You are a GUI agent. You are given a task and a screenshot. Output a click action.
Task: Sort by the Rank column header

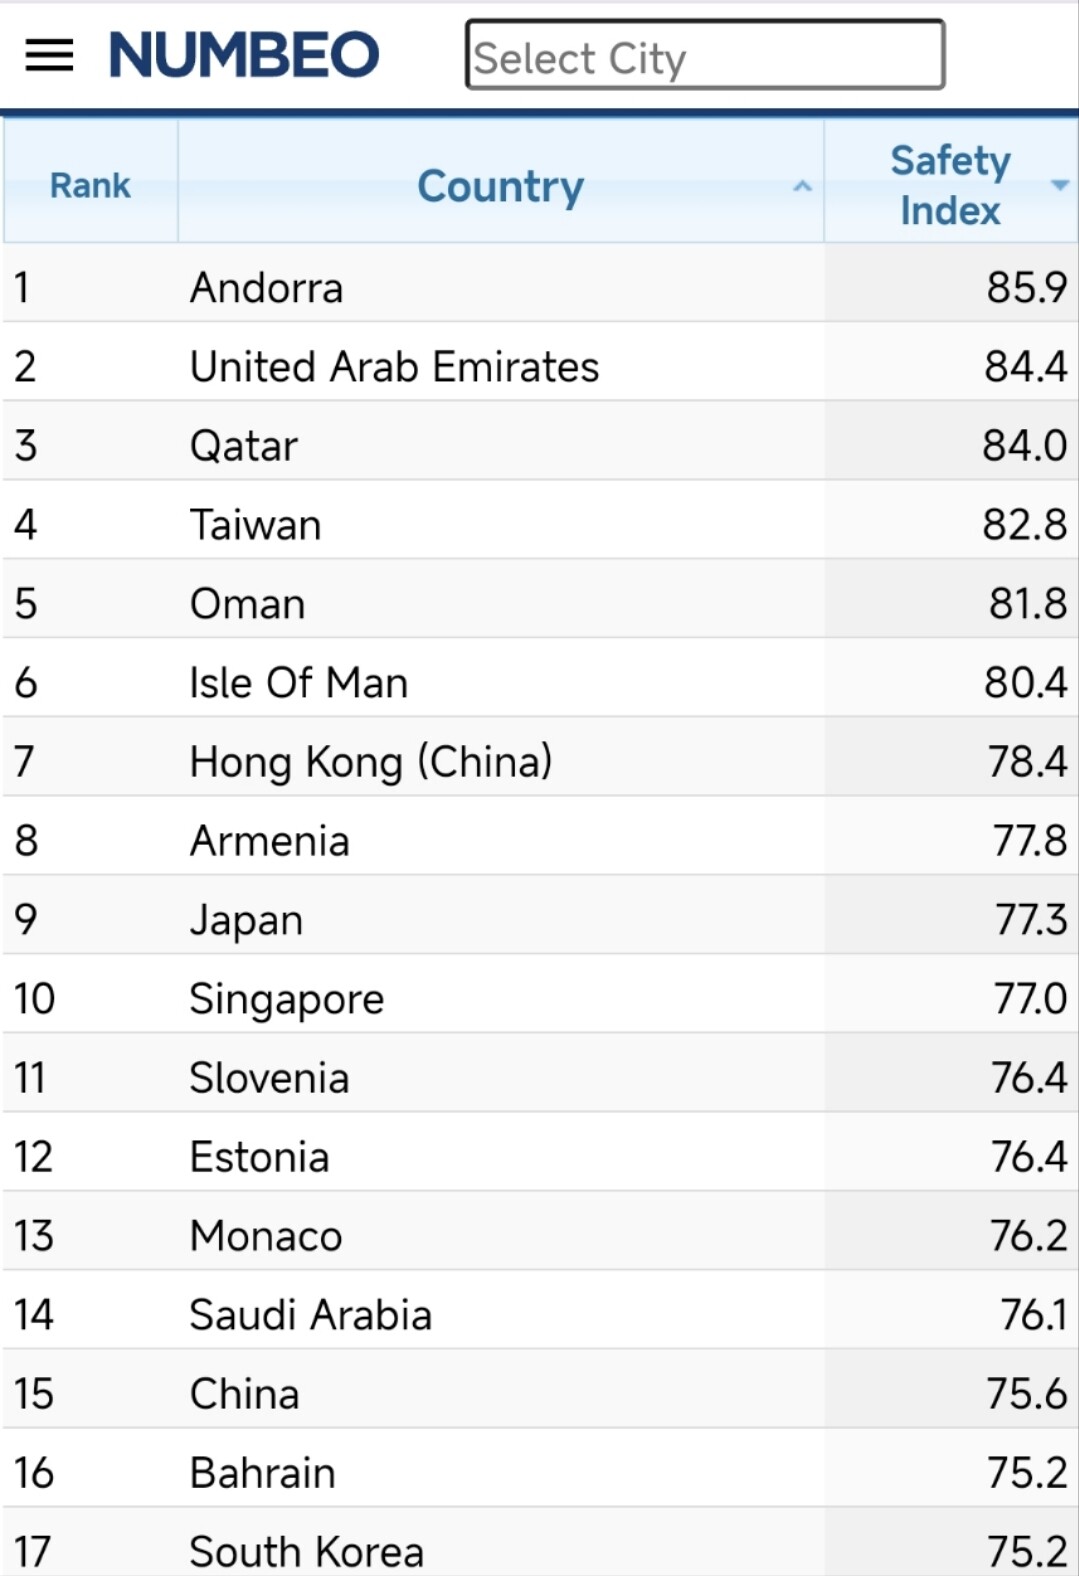pos(90,185)
